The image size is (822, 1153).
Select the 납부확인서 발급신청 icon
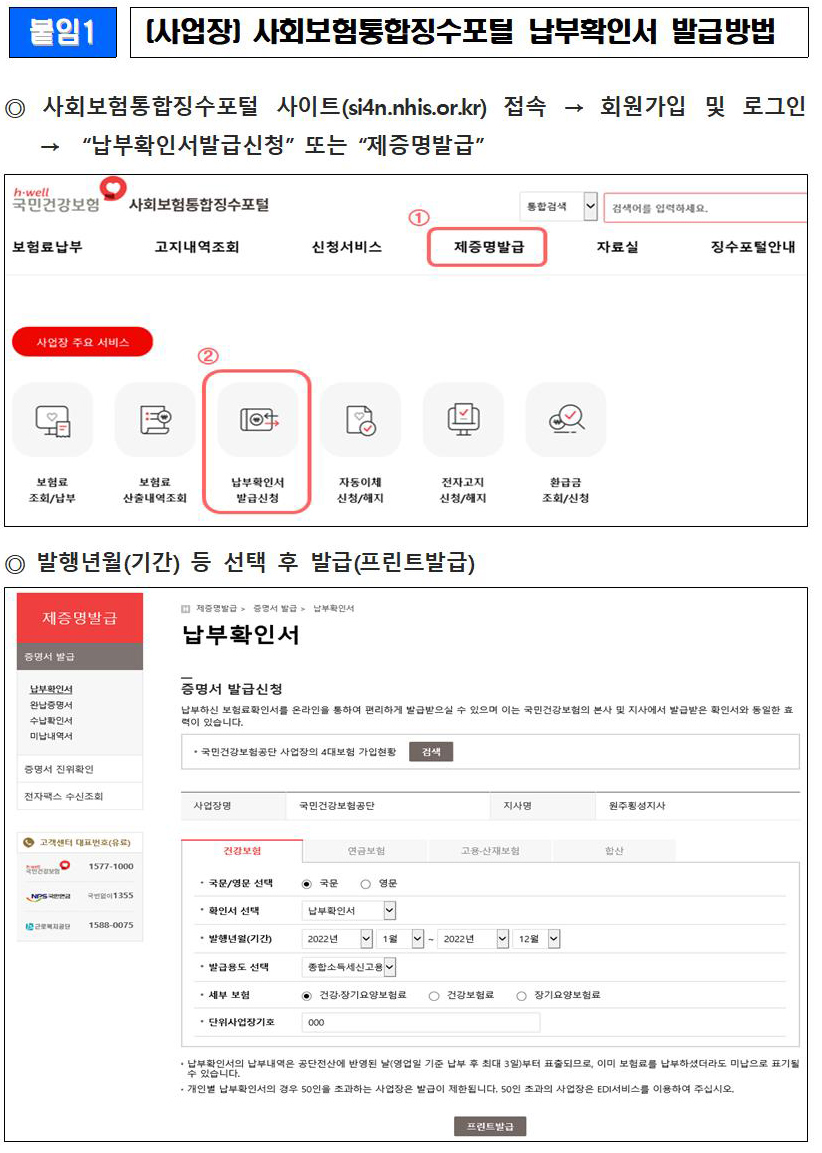tap(257, 420)
